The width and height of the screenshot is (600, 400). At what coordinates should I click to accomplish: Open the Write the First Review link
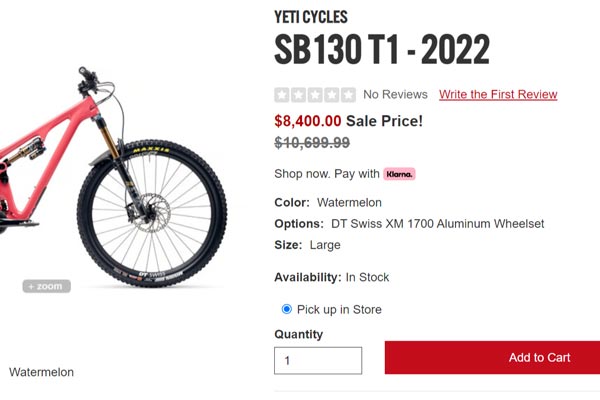[498, 95]
